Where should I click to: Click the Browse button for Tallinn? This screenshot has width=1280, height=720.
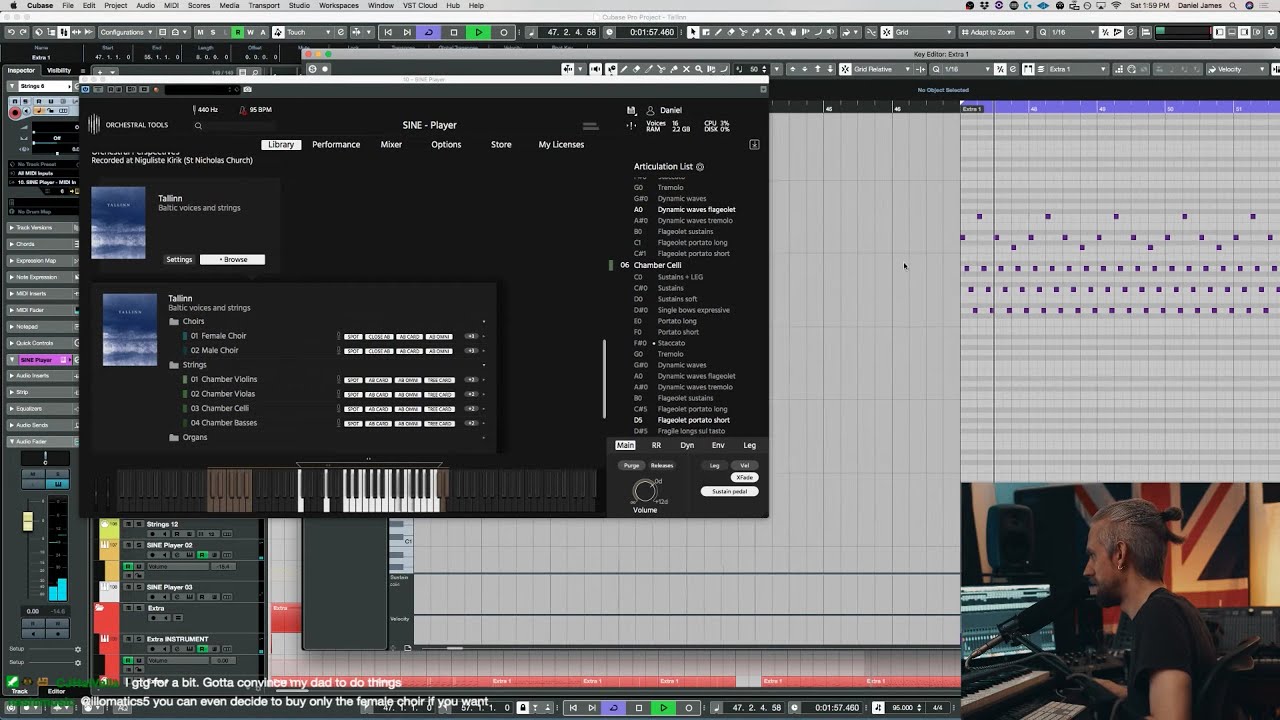(x=232, y=259)
